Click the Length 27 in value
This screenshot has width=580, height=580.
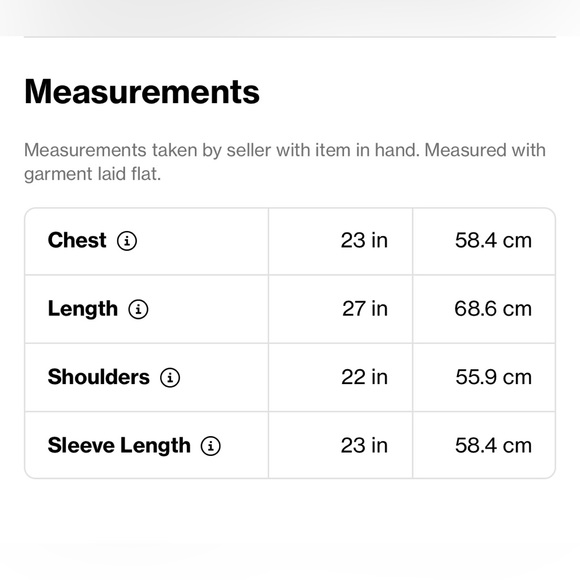pyautogui.click(x=365, y=309)
